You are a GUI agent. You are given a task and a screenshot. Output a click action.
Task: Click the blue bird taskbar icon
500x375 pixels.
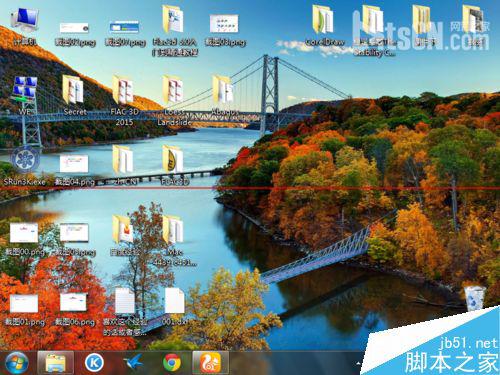click(133, 363)
